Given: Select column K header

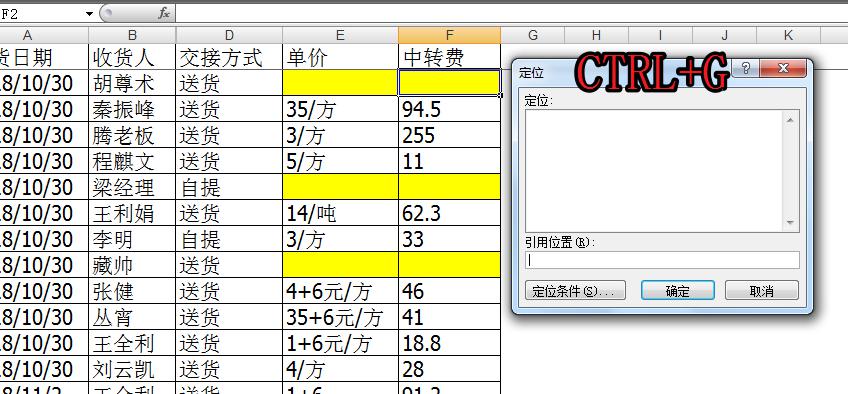Looking at the screenshot, I should [788, 36].
